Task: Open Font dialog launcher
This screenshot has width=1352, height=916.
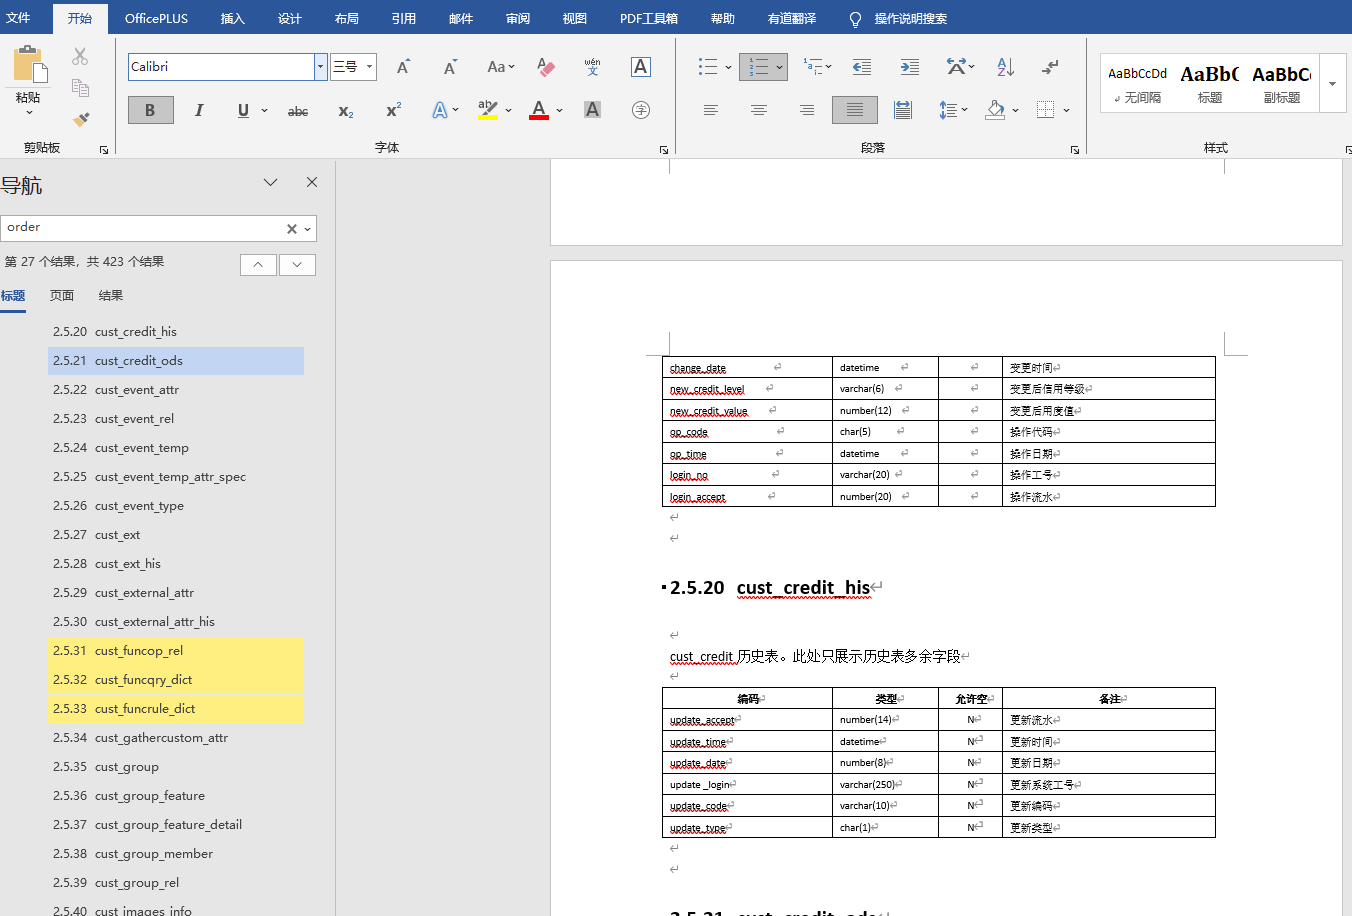Action: click(664, 150)
